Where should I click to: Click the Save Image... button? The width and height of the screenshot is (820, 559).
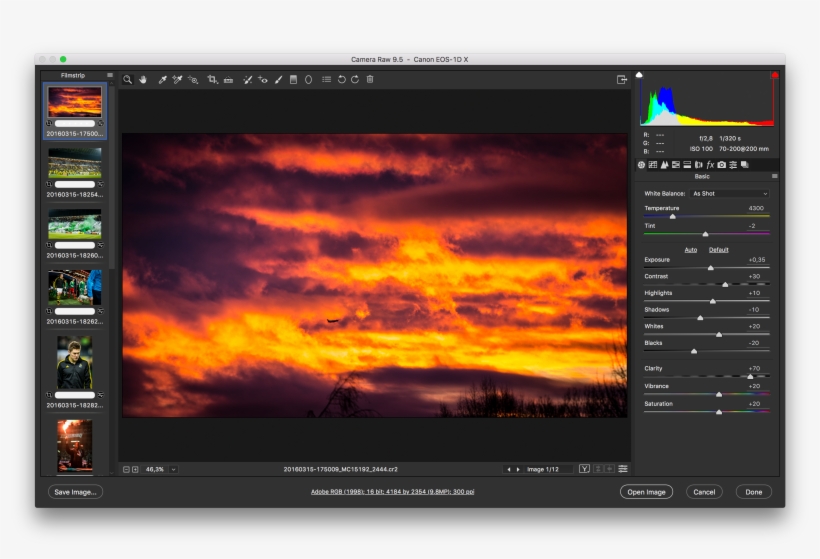[x=75, y=492]
